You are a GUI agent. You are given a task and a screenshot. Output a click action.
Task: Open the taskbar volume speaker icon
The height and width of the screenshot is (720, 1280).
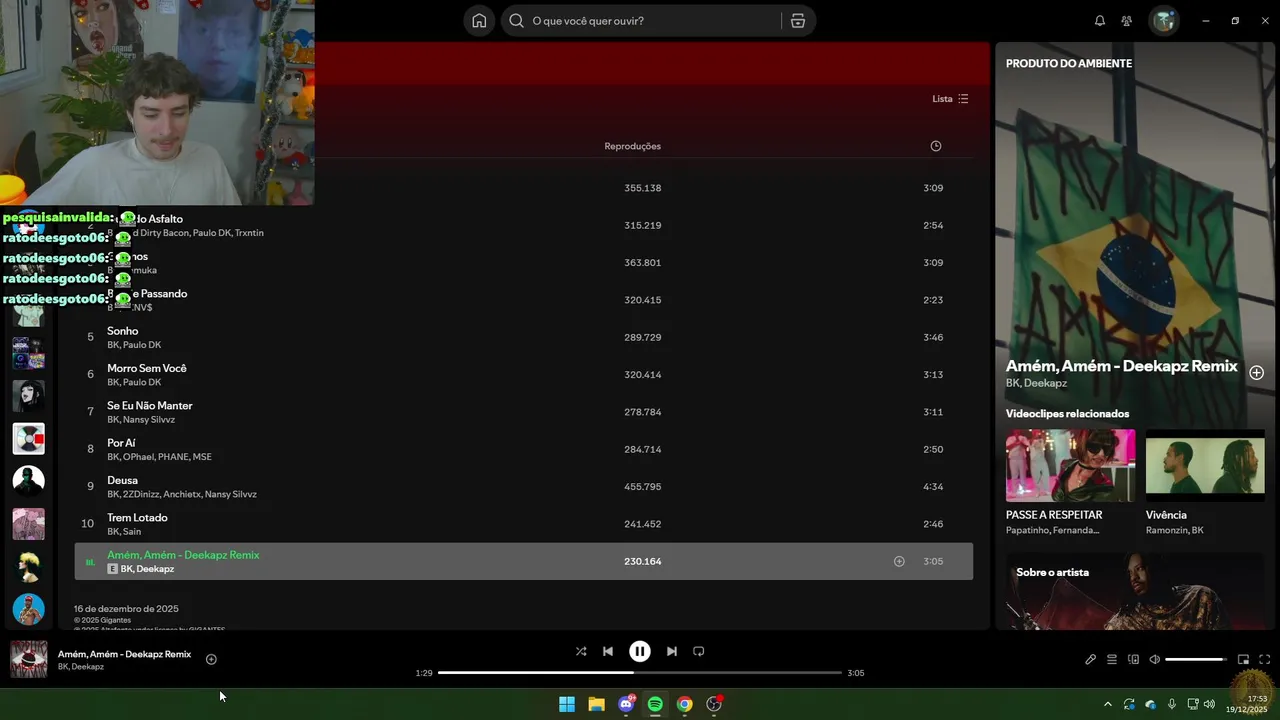(1209, 704)
